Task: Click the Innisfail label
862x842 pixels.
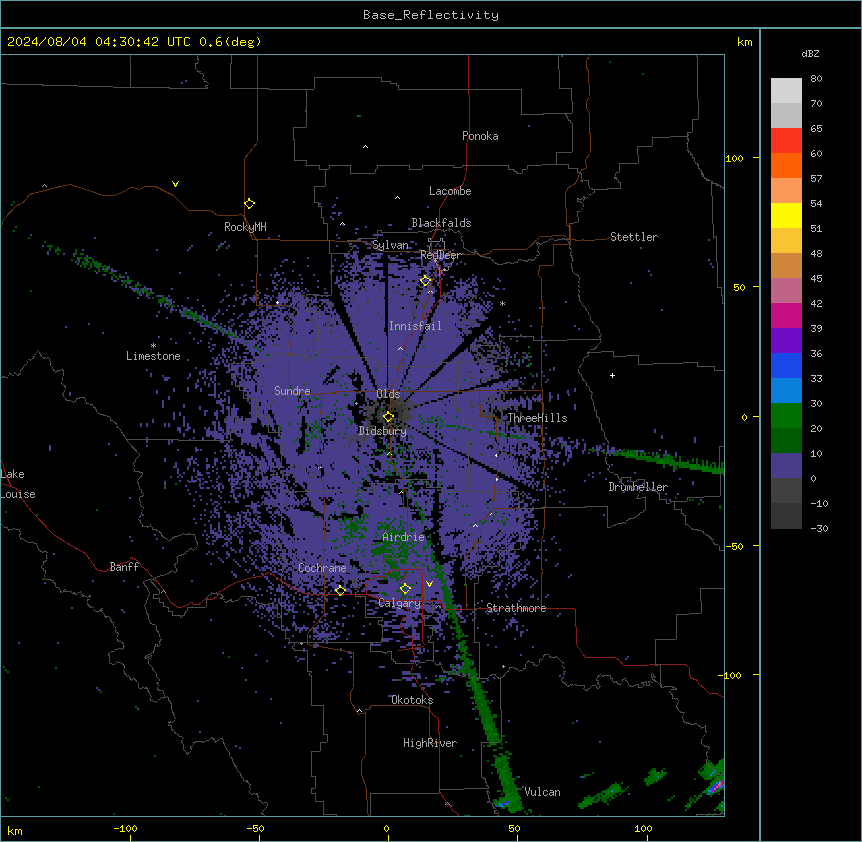Action: [x=415, y=326]
